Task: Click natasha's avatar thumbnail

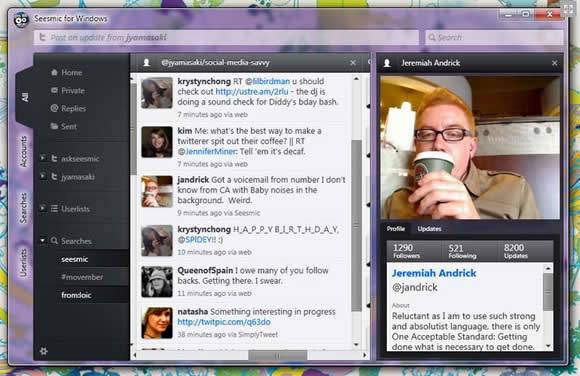Action: click(157, 323)
